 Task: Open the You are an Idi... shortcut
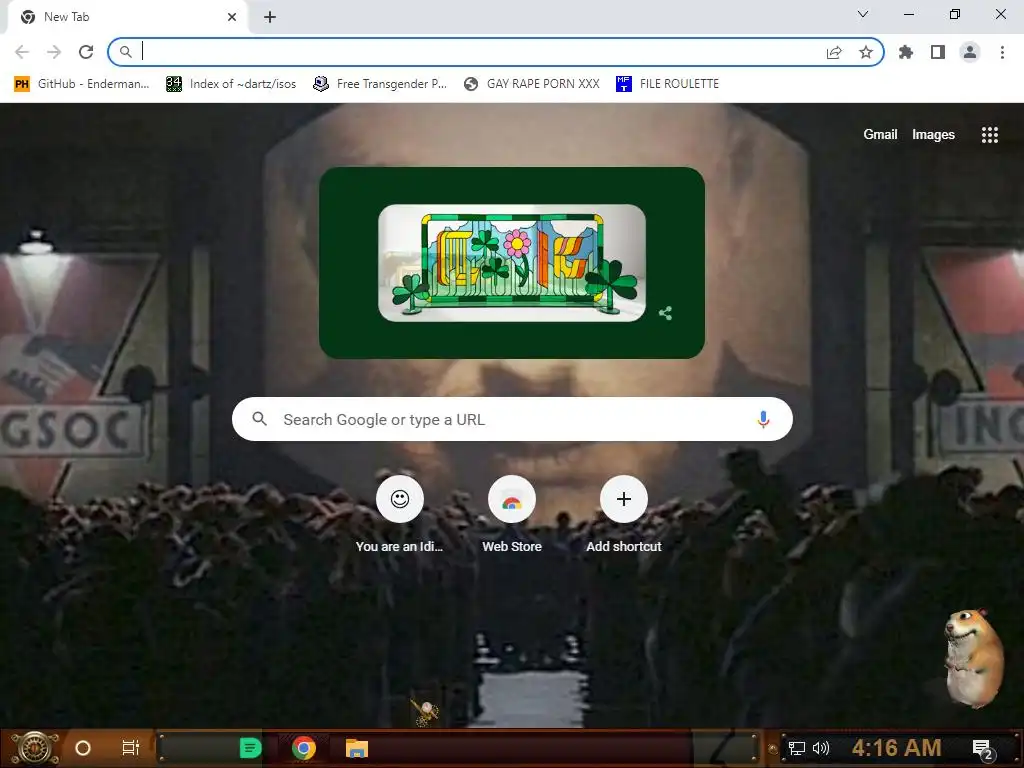pos(400,515)
